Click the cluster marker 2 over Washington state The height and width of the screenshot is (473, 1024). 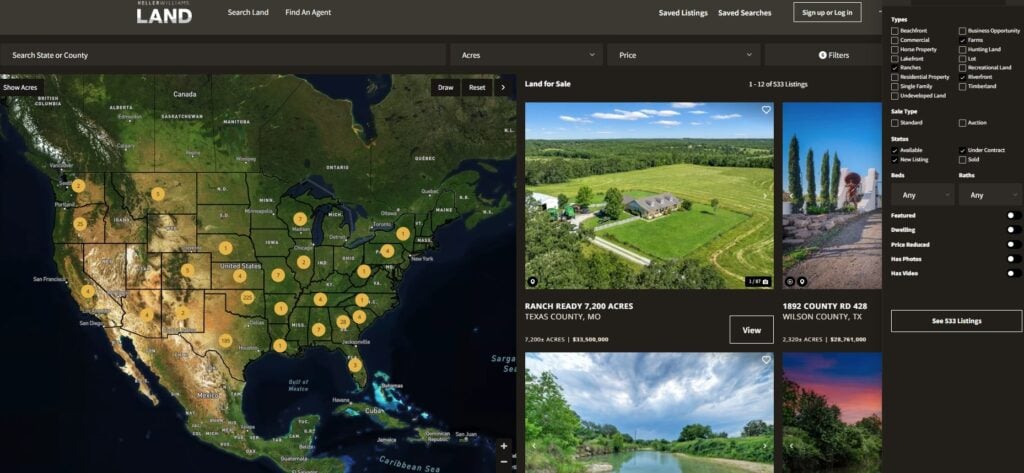[78, 186]
